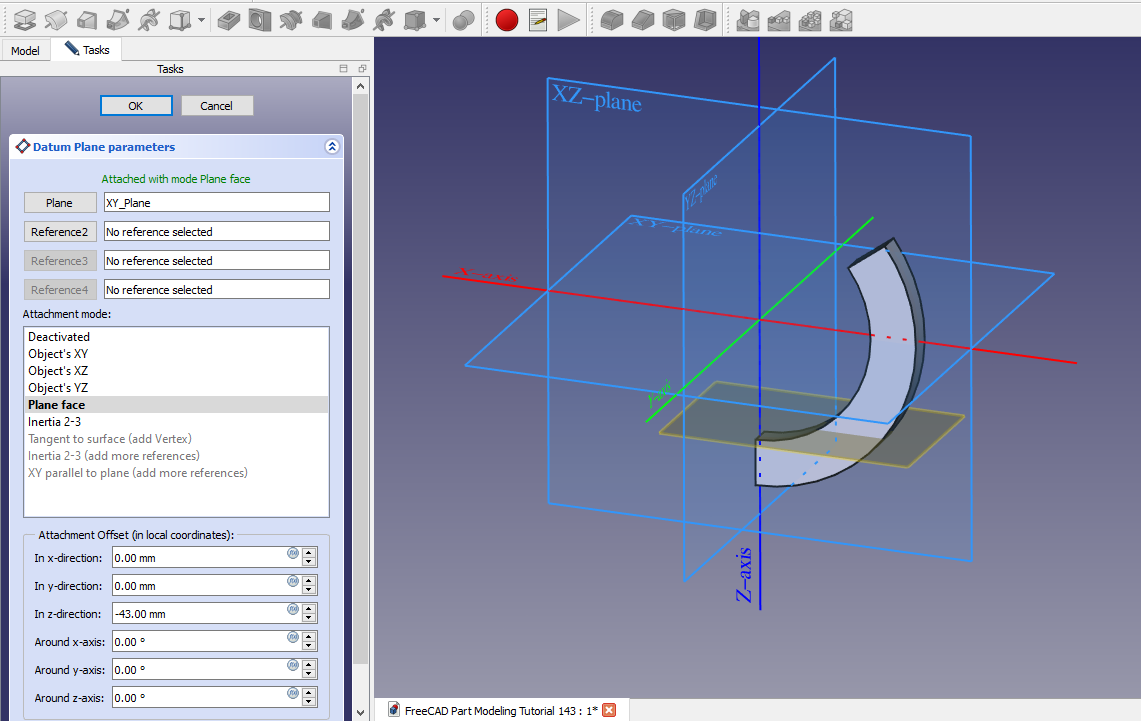Image resolution: width=1141 pixels, height=721 pixels.
Task: Choose the Pocket tool in toolbar
Action: 229,19
